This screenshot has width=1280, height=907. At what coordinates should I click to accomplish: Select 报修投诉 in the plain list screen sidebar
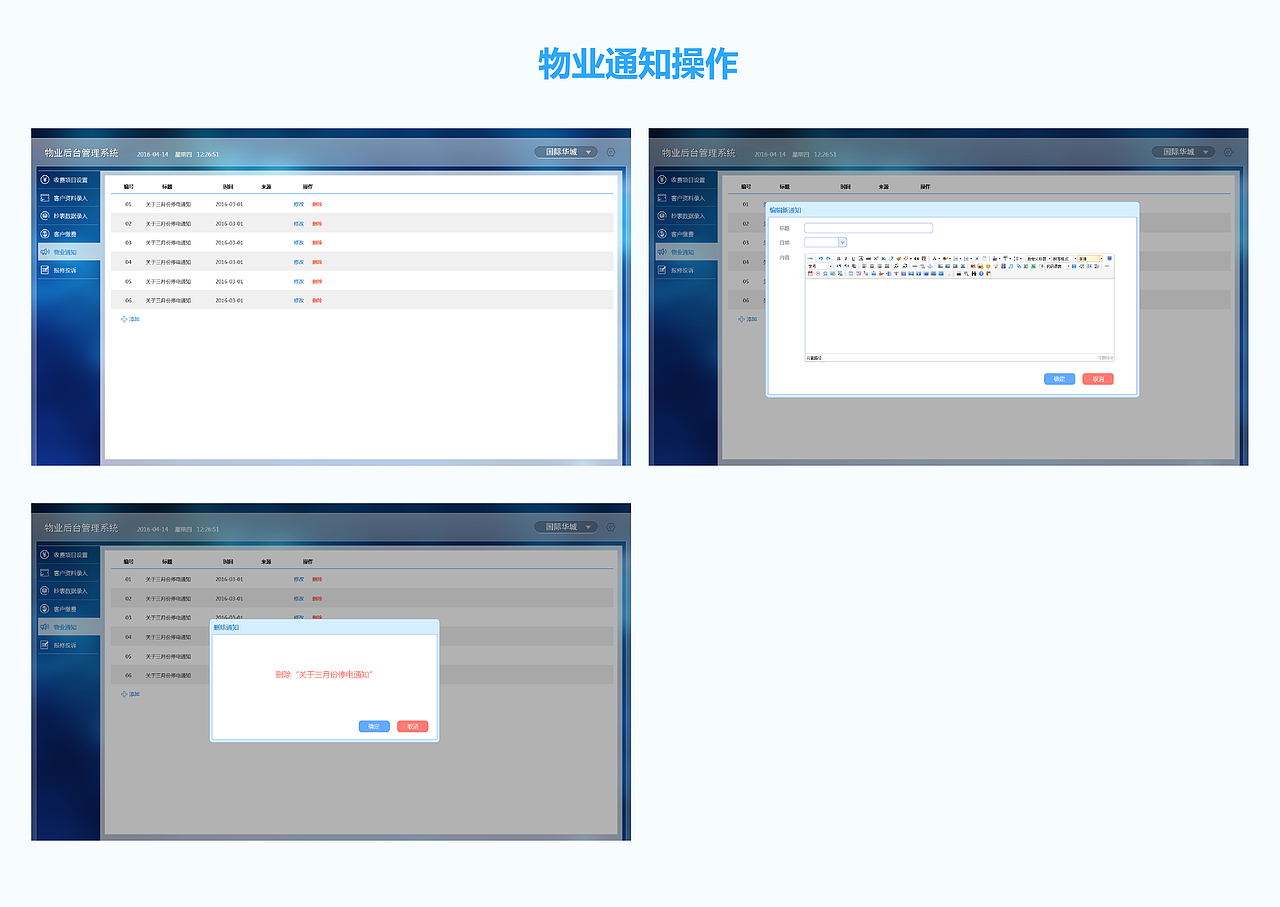pyautogui.click(x=69, y=270)
